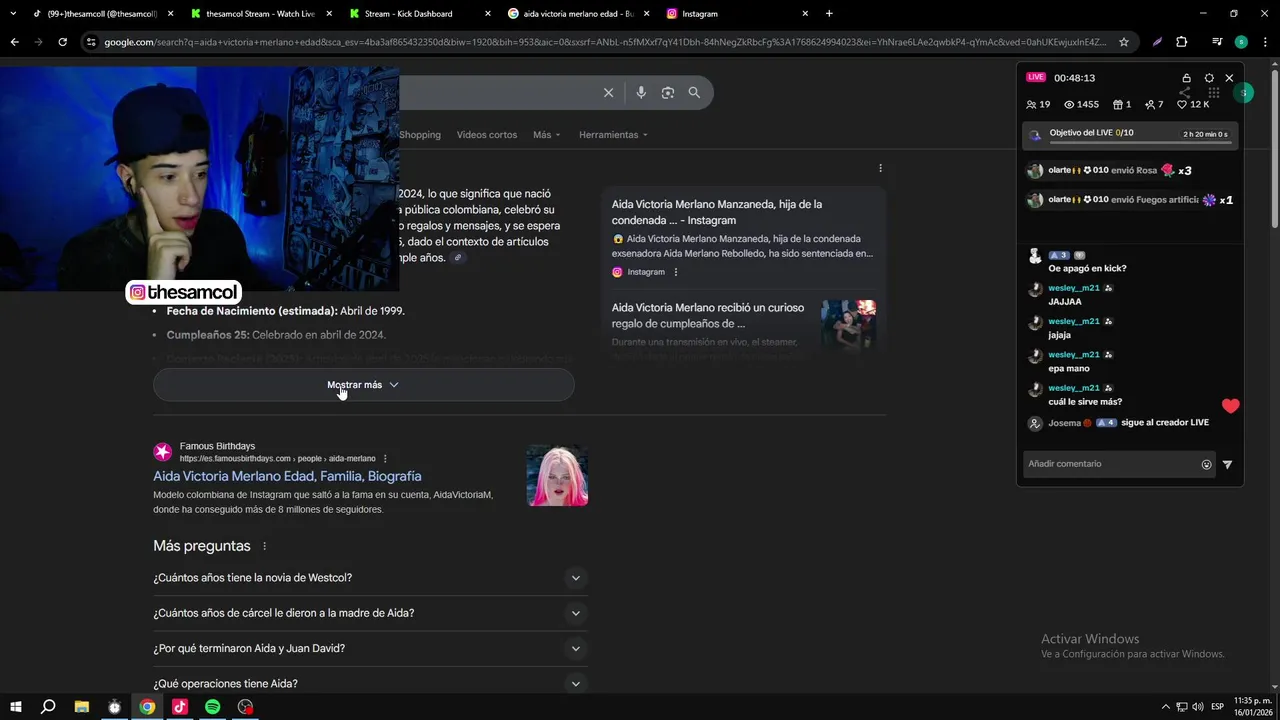Switch to thesamcol Stream Watch Live tab
The image size is (1280, 720).
click(260, 14)
